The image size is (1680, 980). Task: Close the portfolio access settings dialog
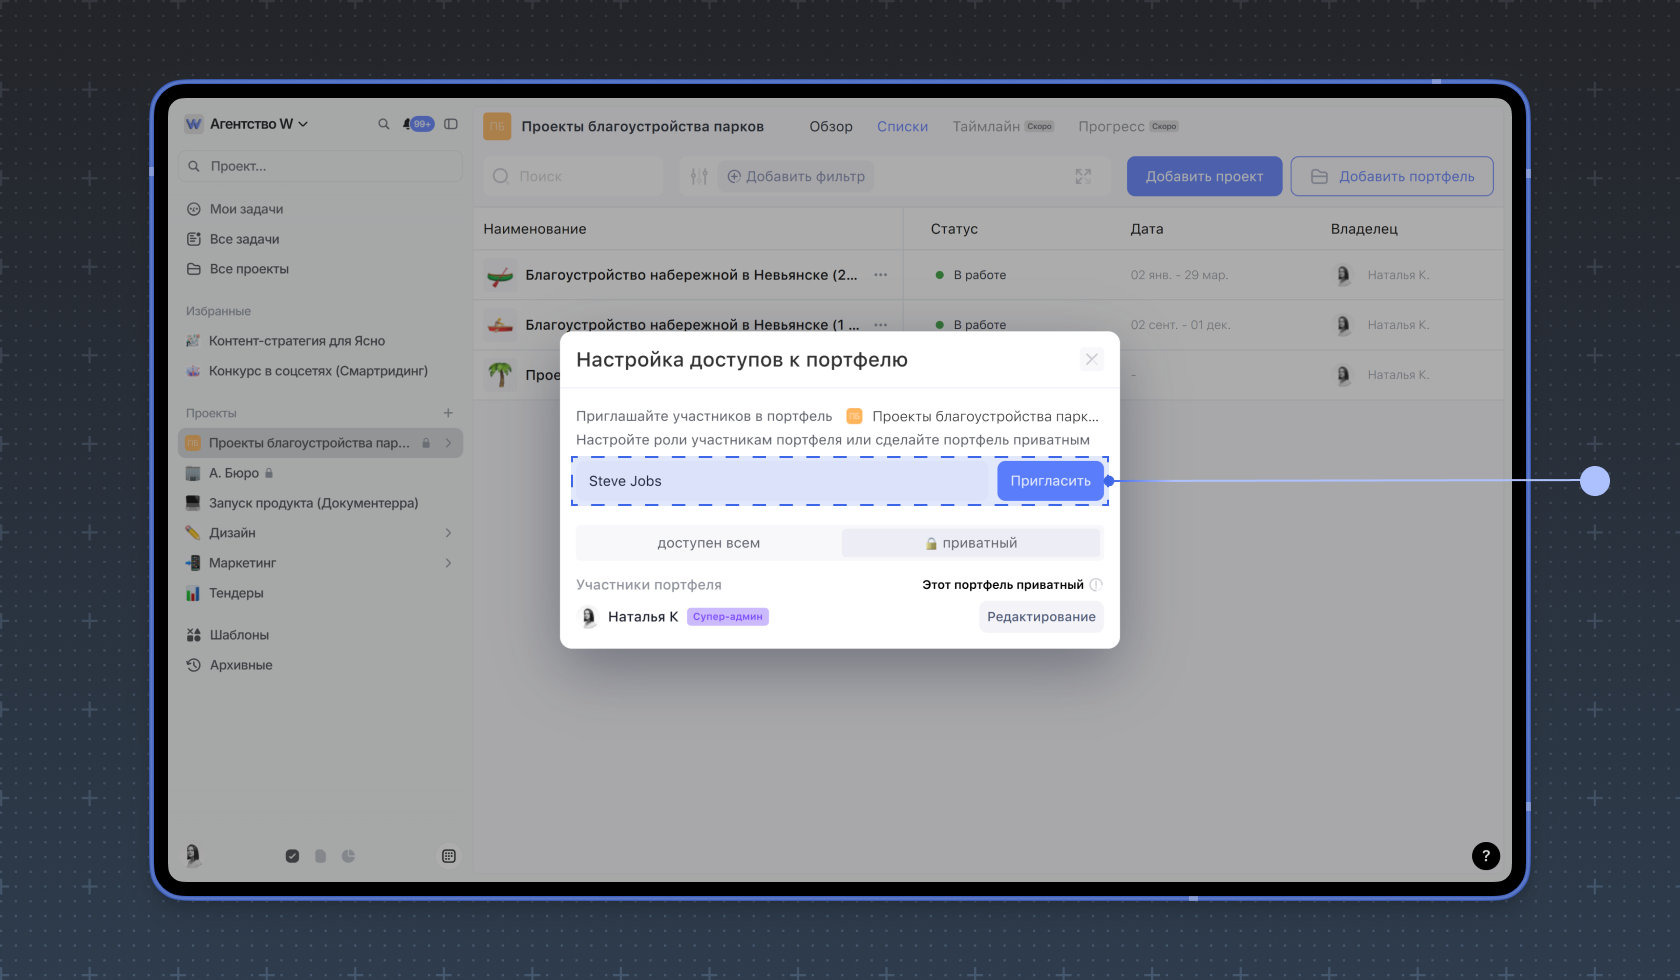click(1091, 359)
